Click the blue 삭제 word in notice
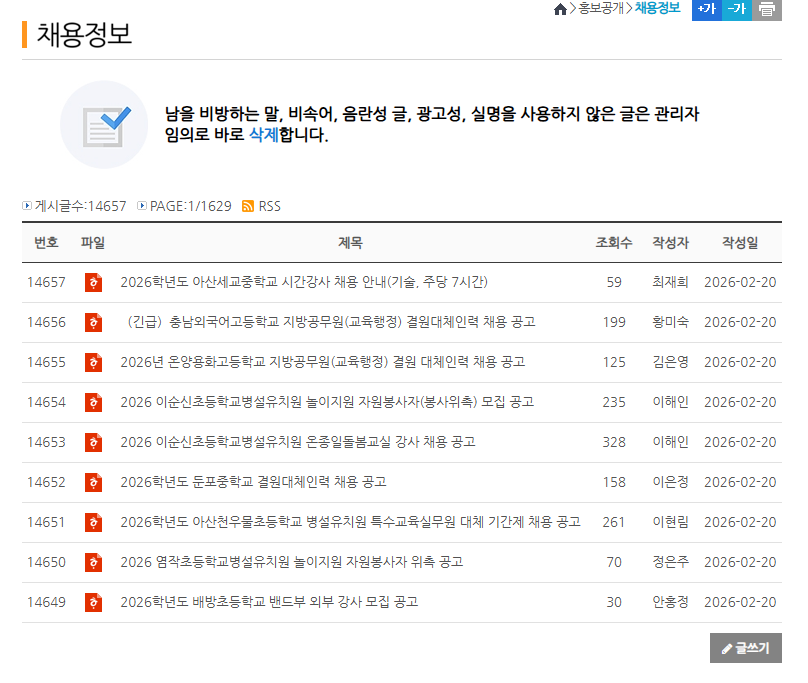808x683 pixels. coord(264,135)
